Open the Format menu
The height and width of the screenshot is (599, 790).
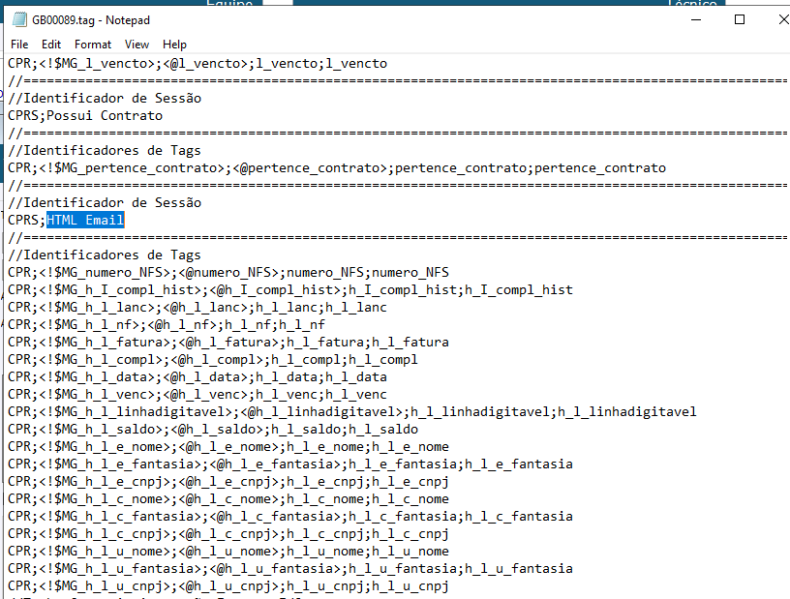click(93, 44)
